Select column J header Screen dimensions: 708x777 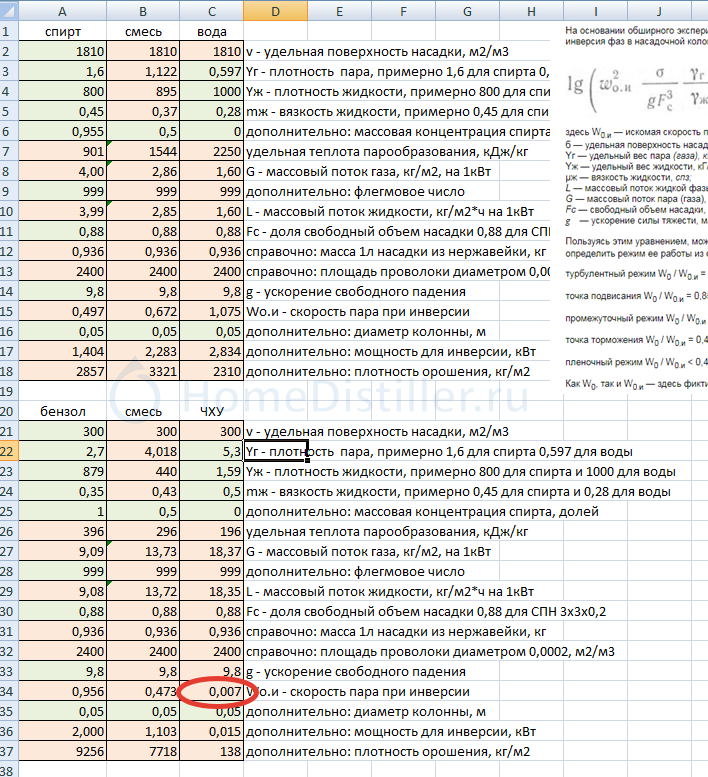659,10
